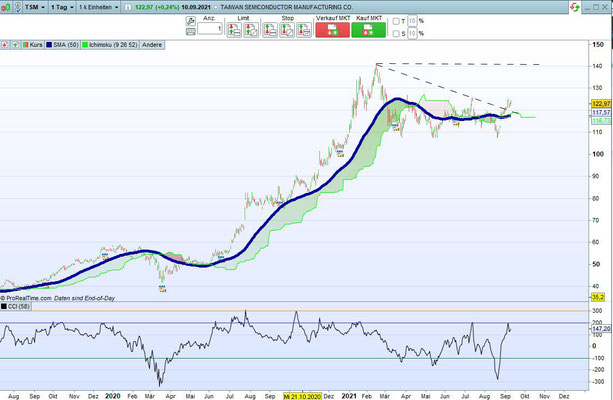Click the 116,73 Ichimoku value label
The height and width of the screenshot is (400, 613).
601,120
